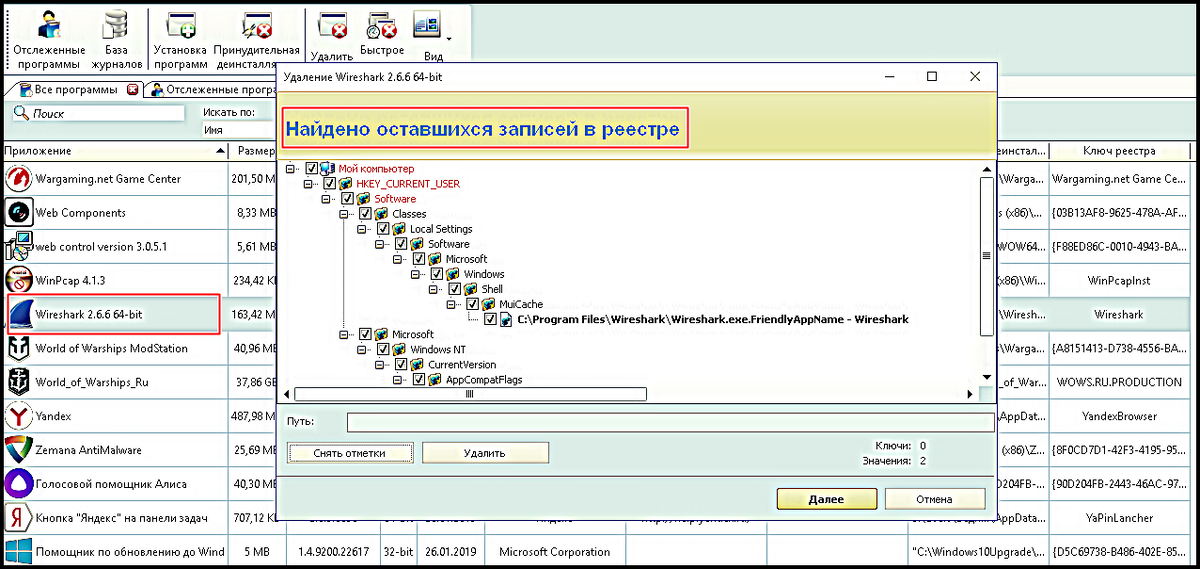Click the tree's scroll down arrow
Viewport: 1200px width, 569px height.
click(x=987, y=378)
